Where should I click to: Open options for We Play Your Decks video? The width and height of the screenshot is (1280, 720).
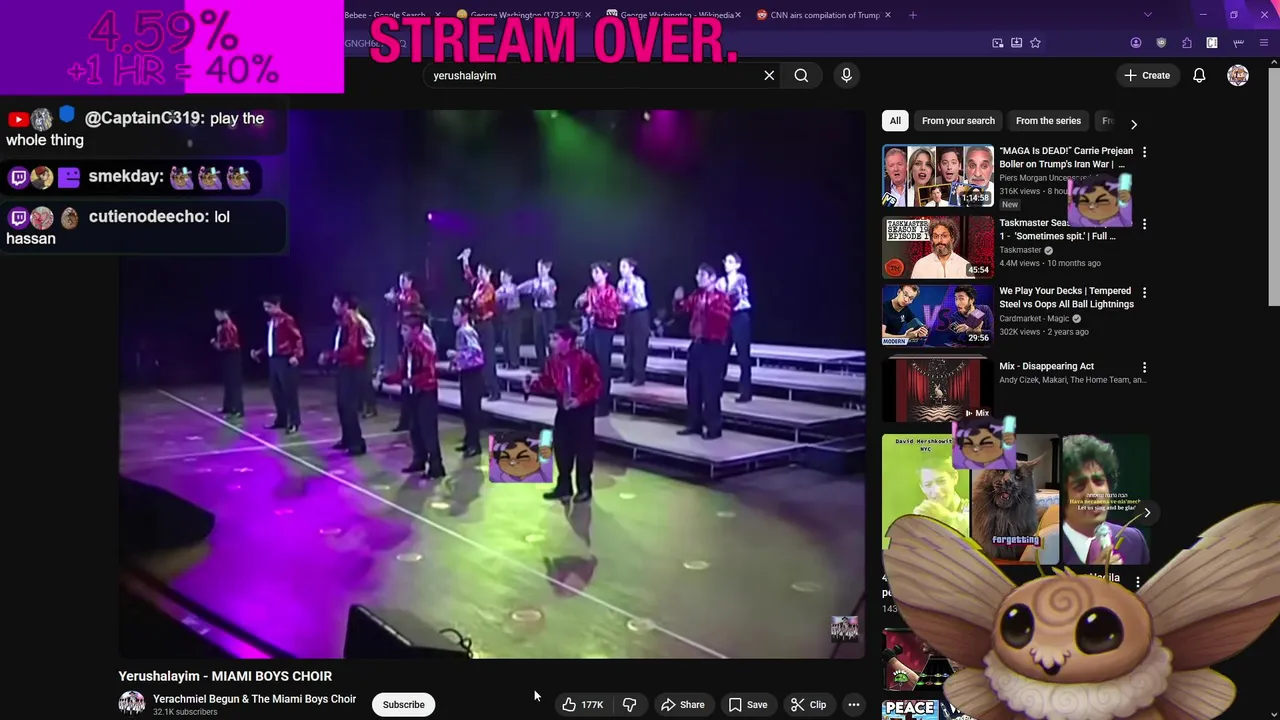[x=1144, y=292]
